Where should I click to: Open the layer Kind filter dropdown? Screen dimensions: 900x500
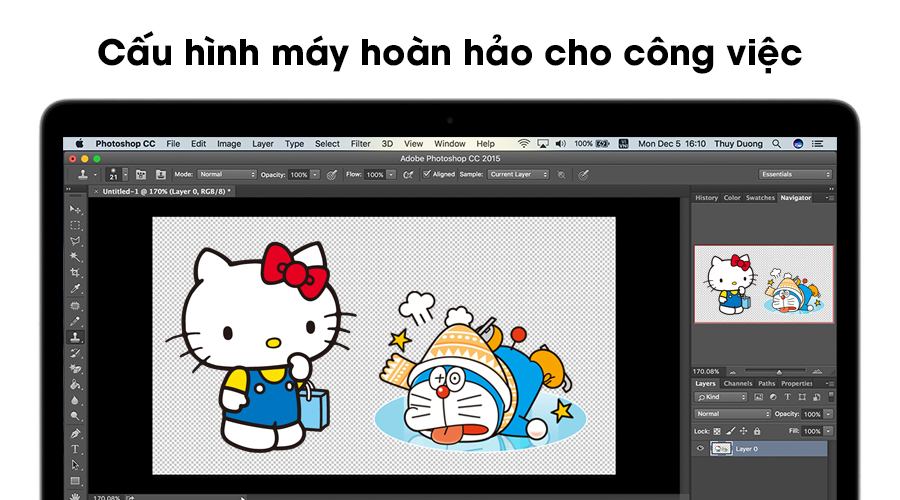pos(720,397)
